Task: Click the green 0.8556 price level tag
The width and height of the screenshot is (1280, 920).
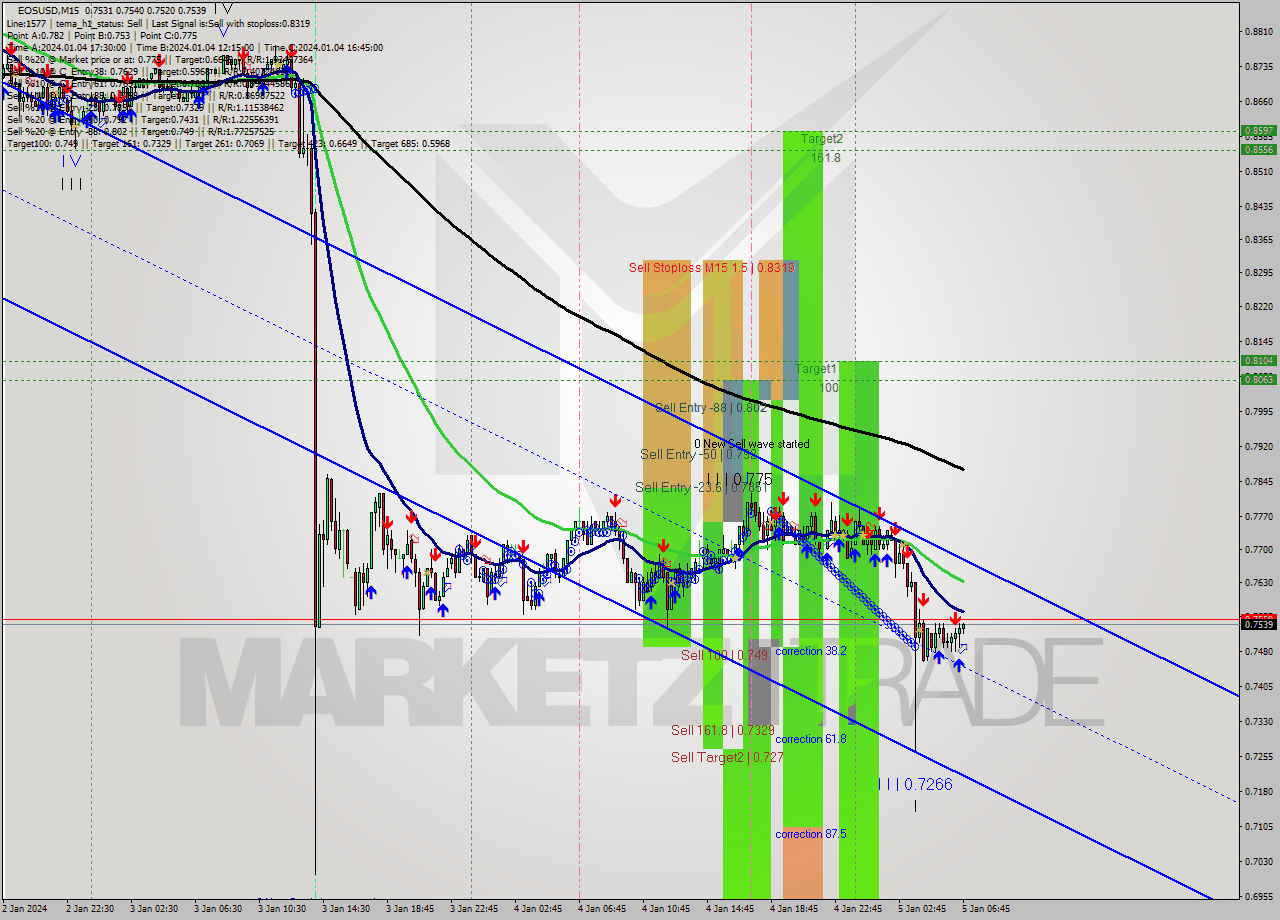Action: [x=1258, y=150]
